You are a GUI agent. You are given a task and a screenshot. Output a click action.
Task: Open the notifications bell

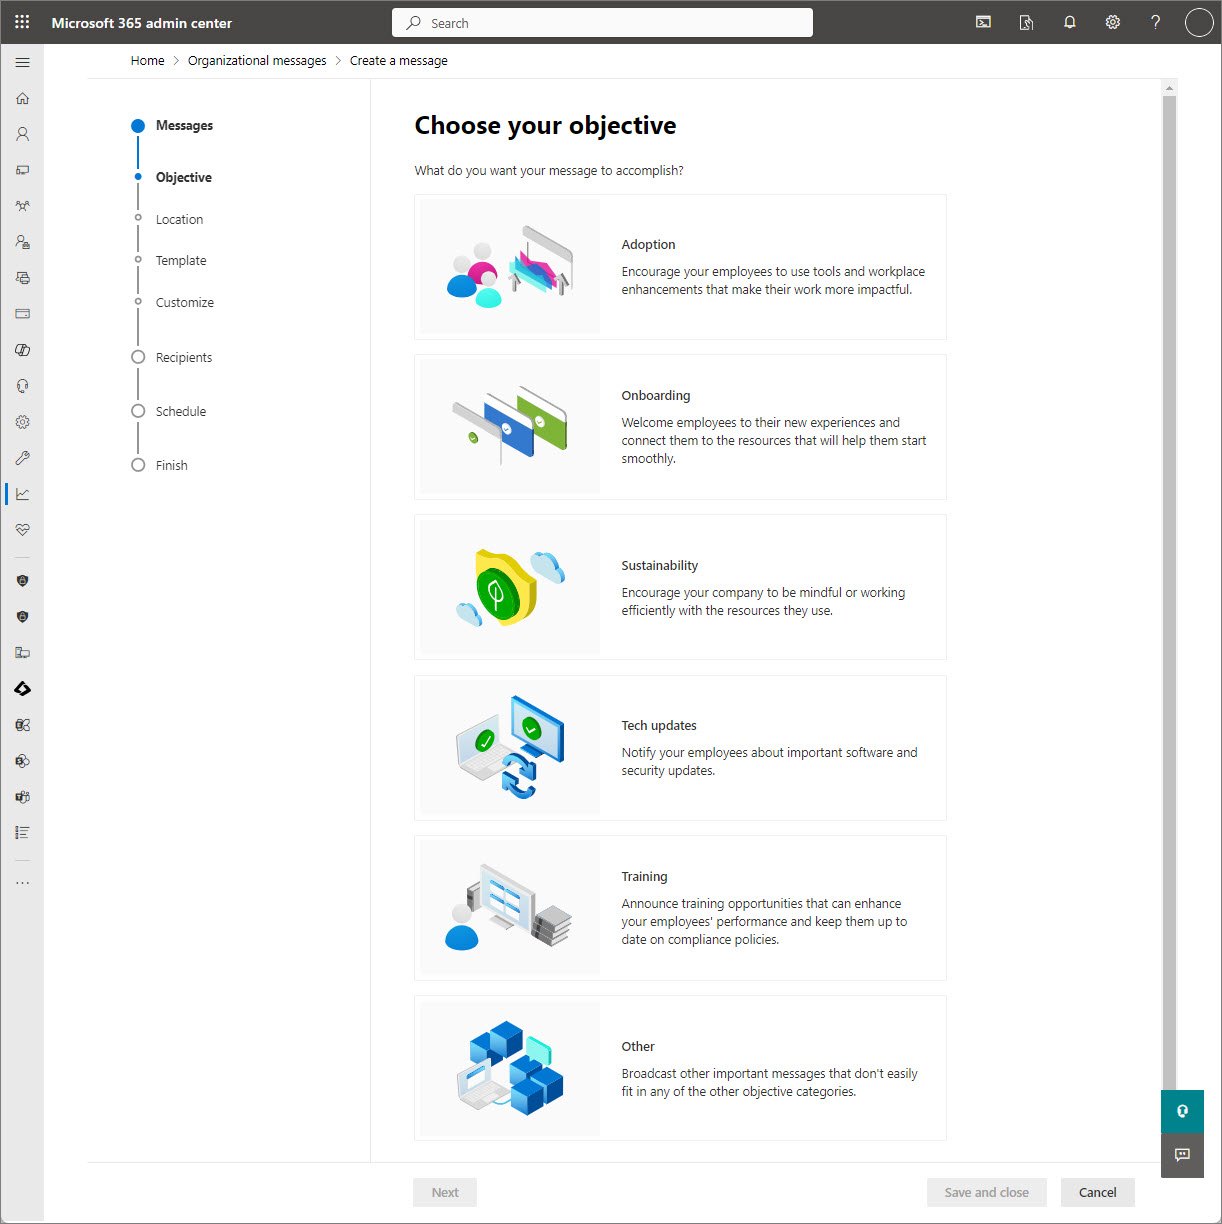[x=1069, y=22]
